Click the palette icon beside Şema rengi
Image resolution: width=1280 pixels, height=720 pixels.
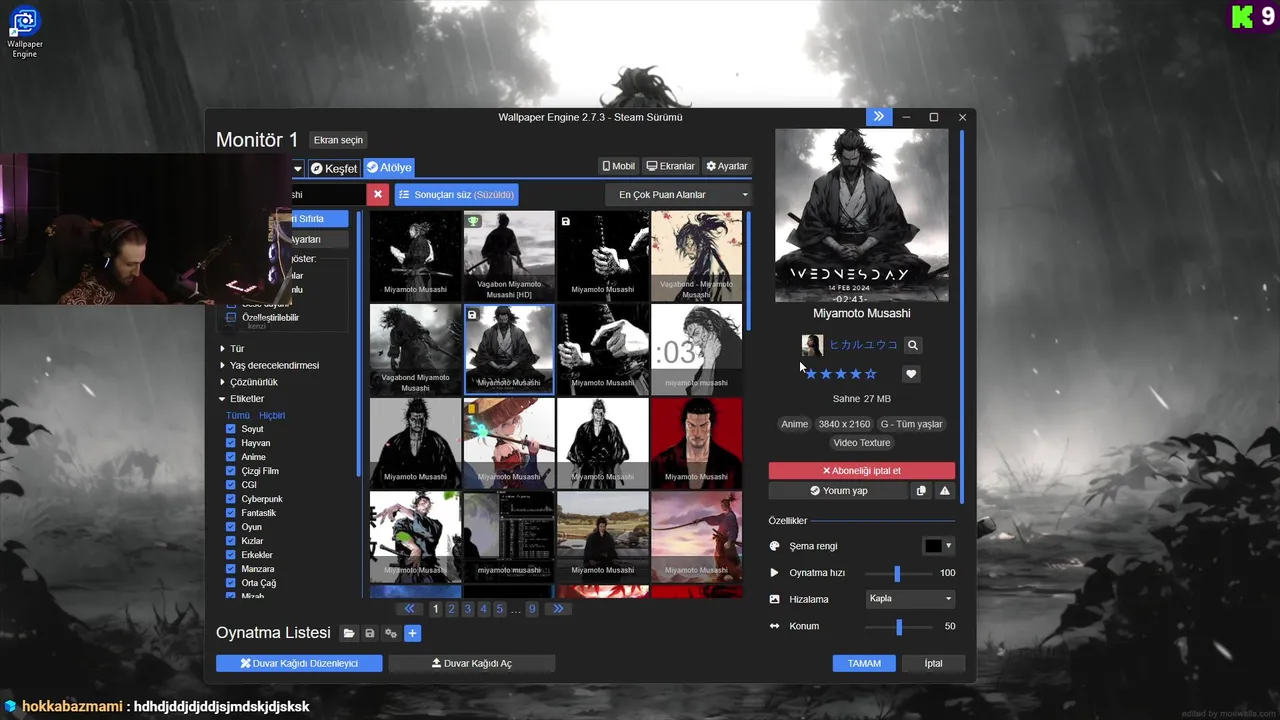pos(774,546)
